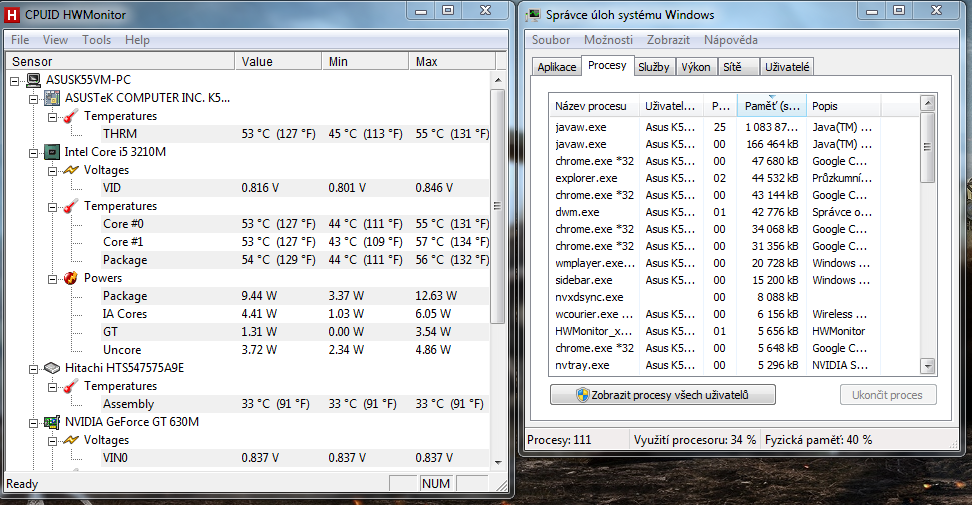
Task: Click the HWMonitor vertical scrollbar thumb
Action: [498, 206]
